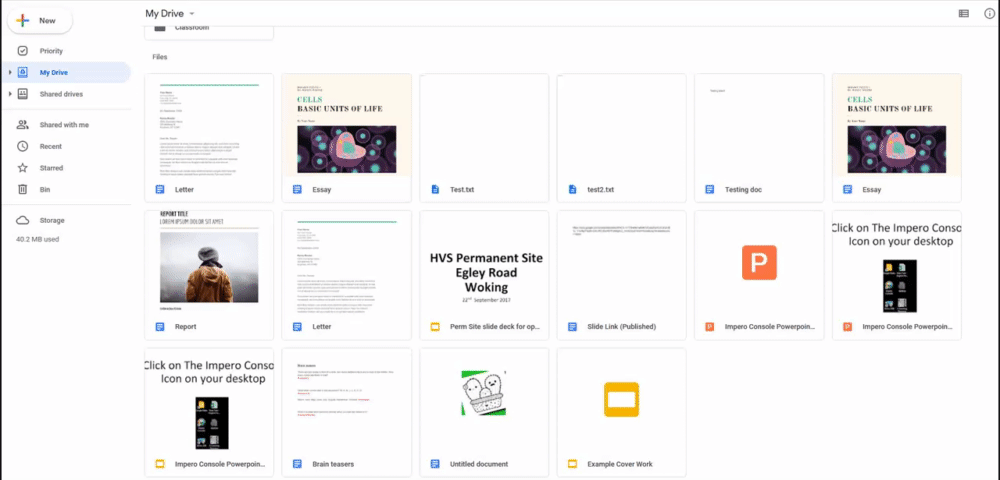
Task: Click the "Test.txt" file name
Action: (462, 190)
